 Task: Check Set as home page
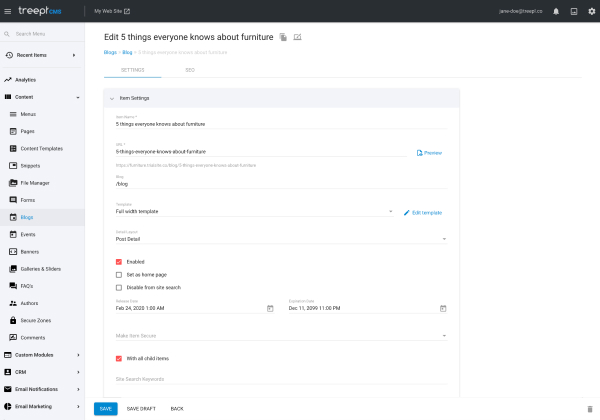(x=119, y=275)
